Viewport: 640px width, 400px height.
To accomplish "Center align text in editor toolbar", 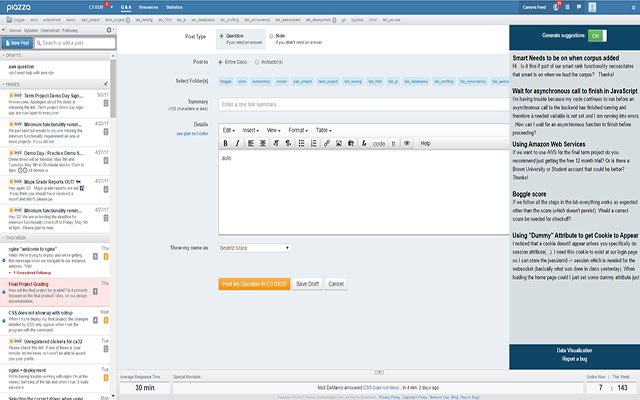I will click(x=263, y=143).
